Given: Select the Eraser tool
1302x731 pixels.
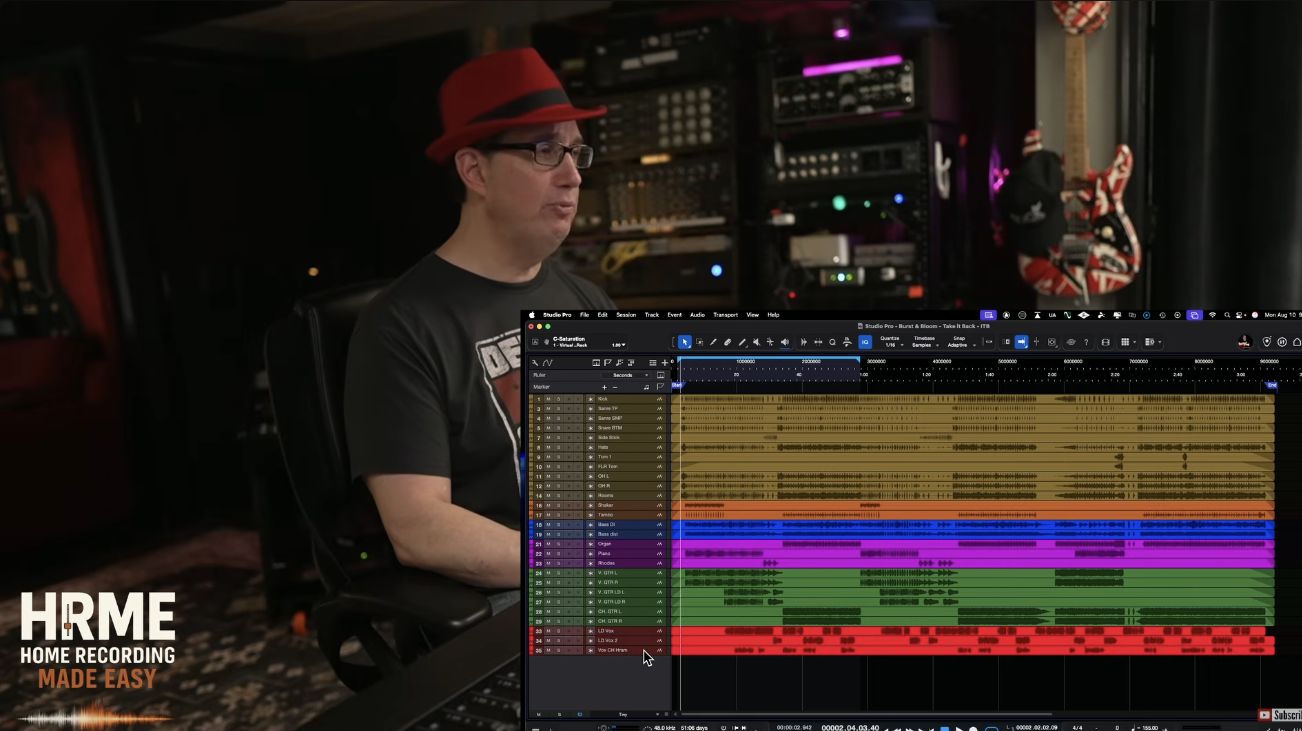Looking at the screenshot, I should (727, 342).
